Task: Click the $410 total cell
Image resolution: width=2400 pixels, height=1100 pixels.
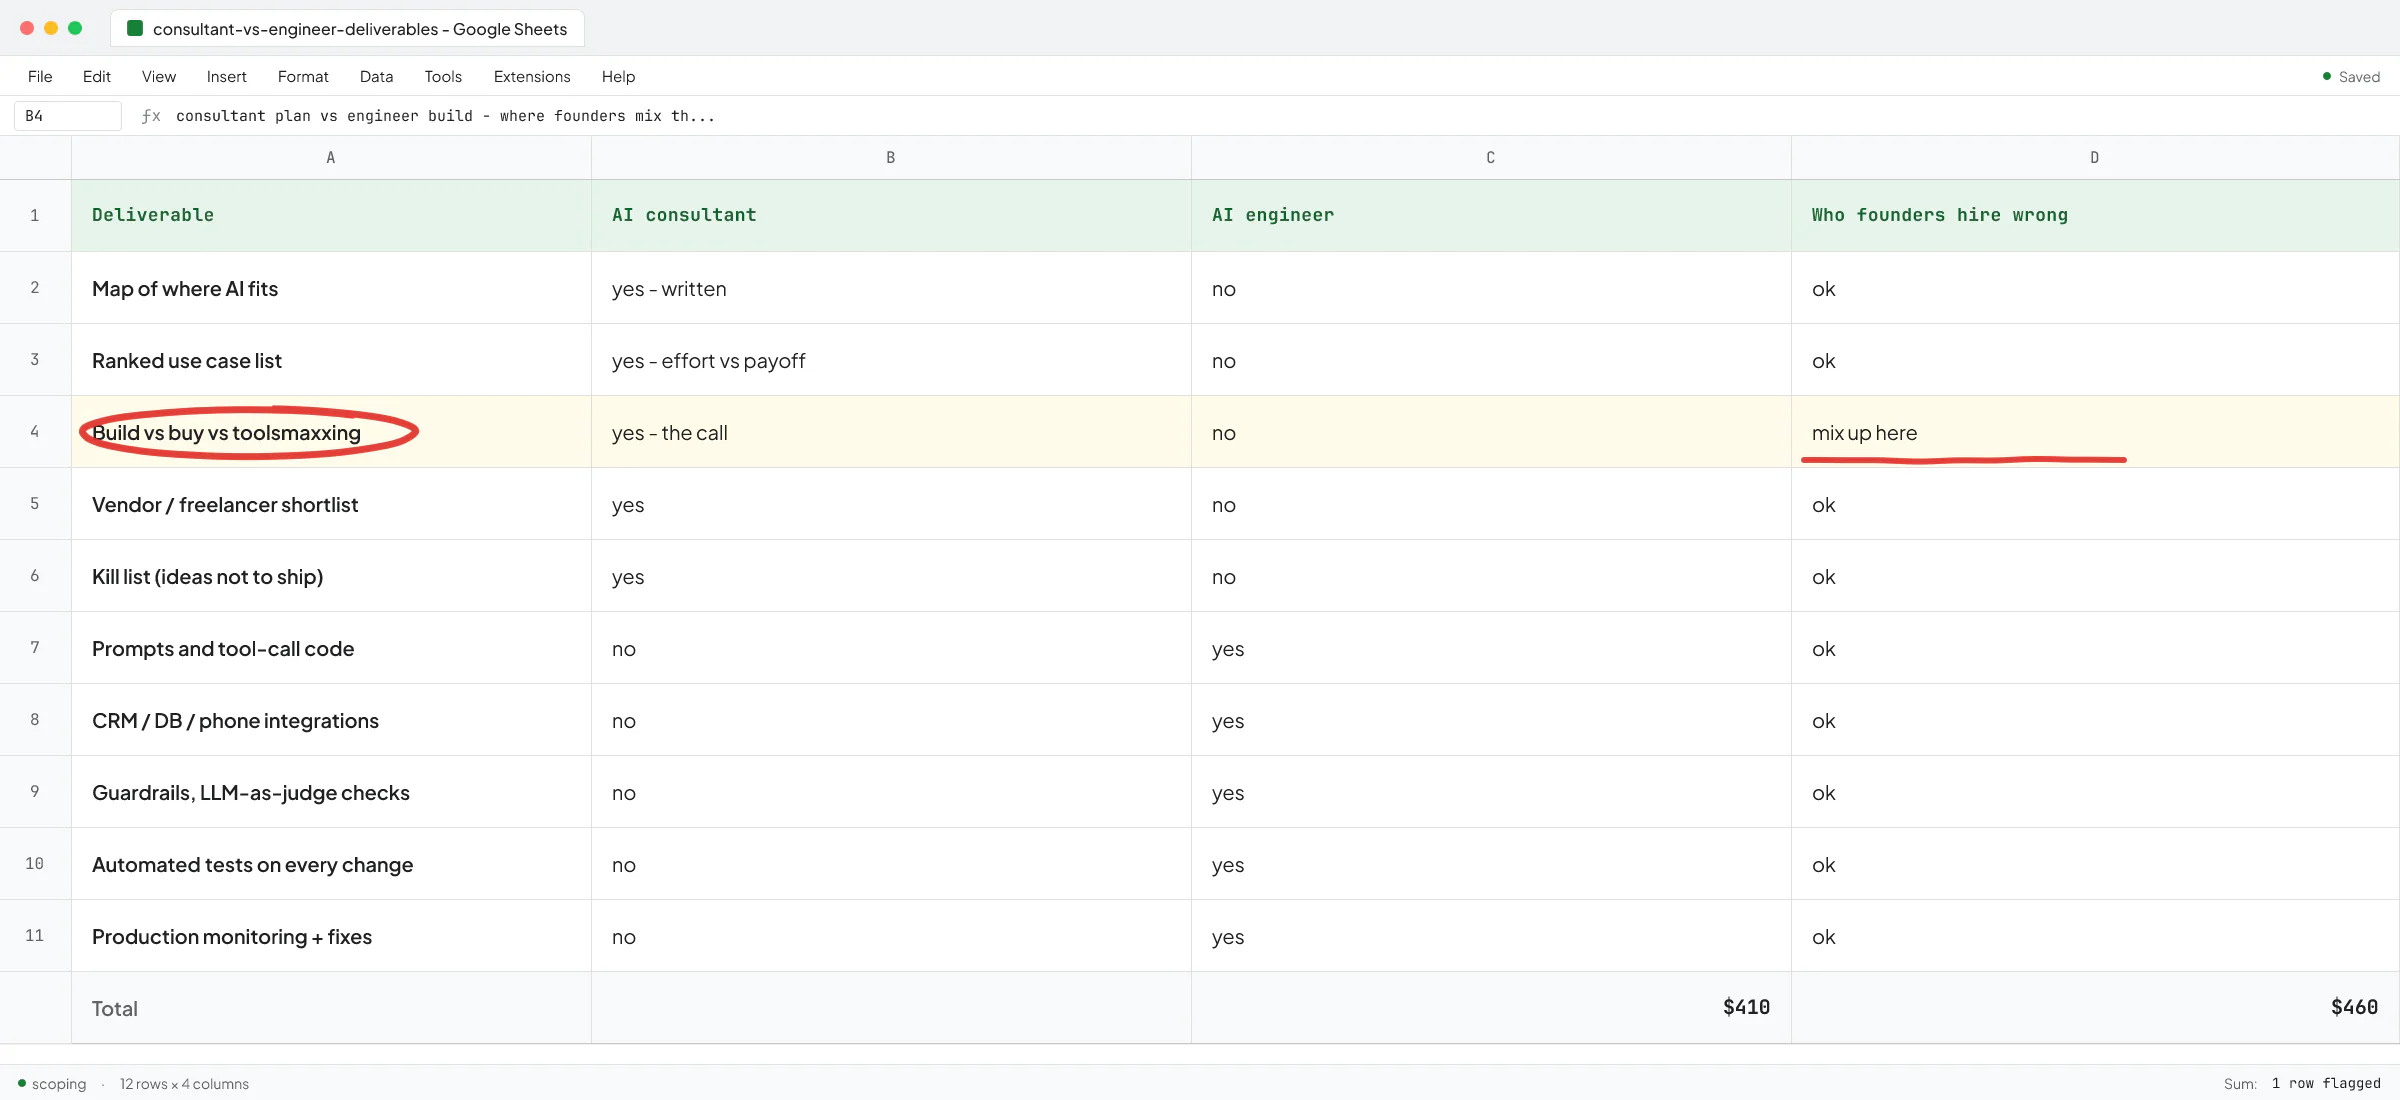Action: 1491,1008
